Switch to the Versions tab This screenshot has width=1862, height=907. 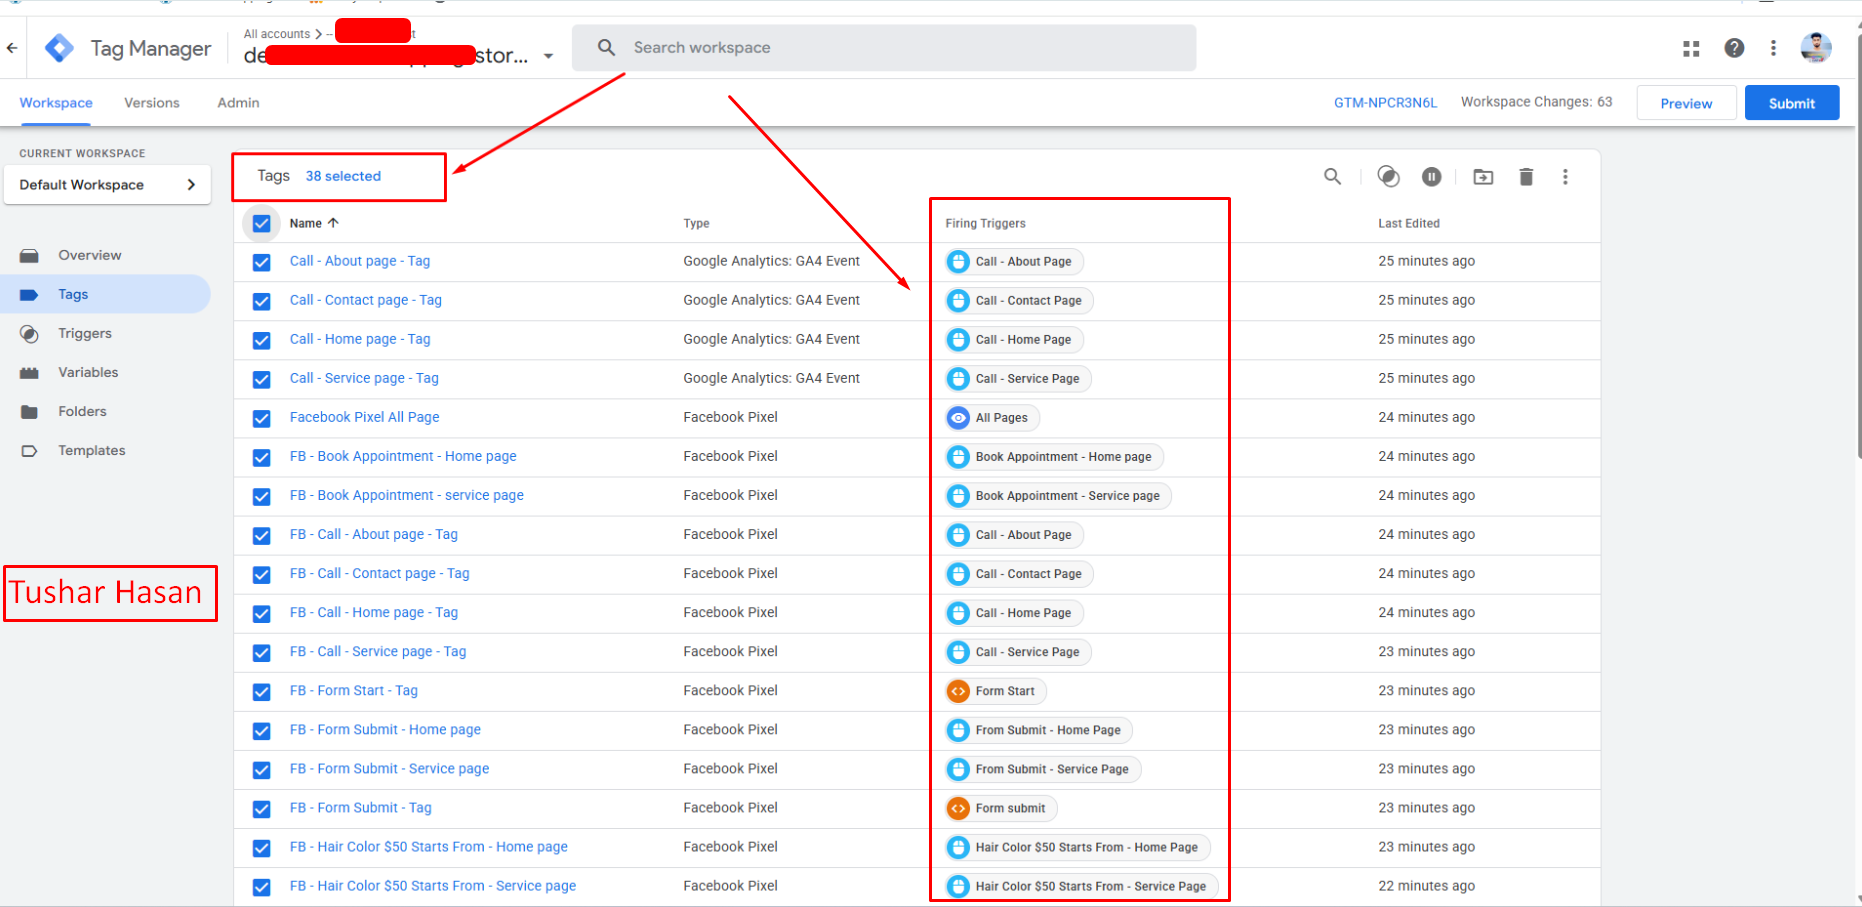(x=151, y=102)
